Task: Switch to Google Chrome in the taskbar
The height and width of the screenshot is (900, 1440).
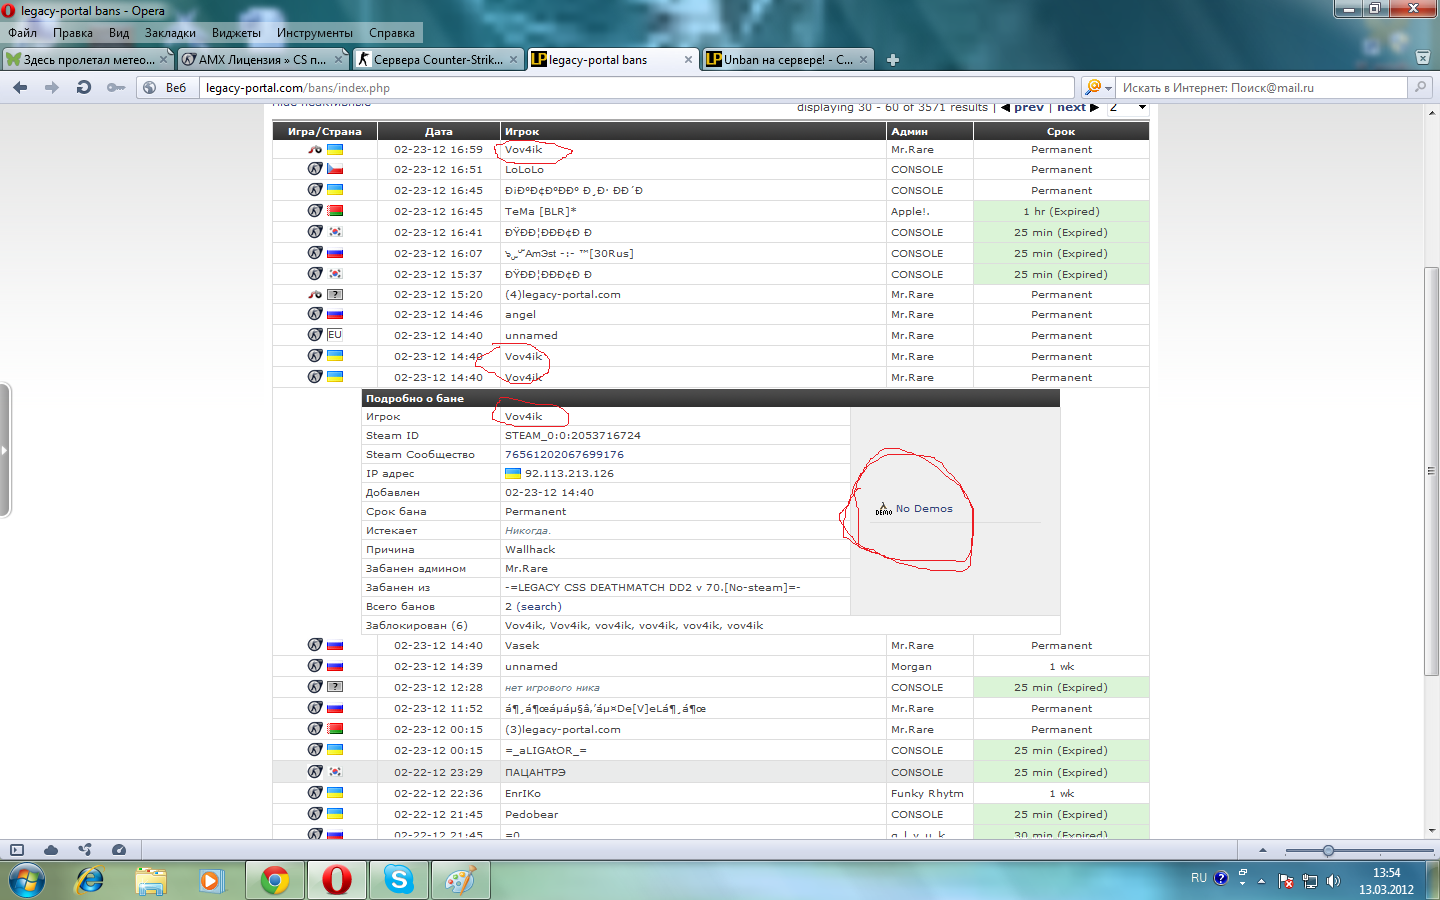Action: click(x=274, y=881)
